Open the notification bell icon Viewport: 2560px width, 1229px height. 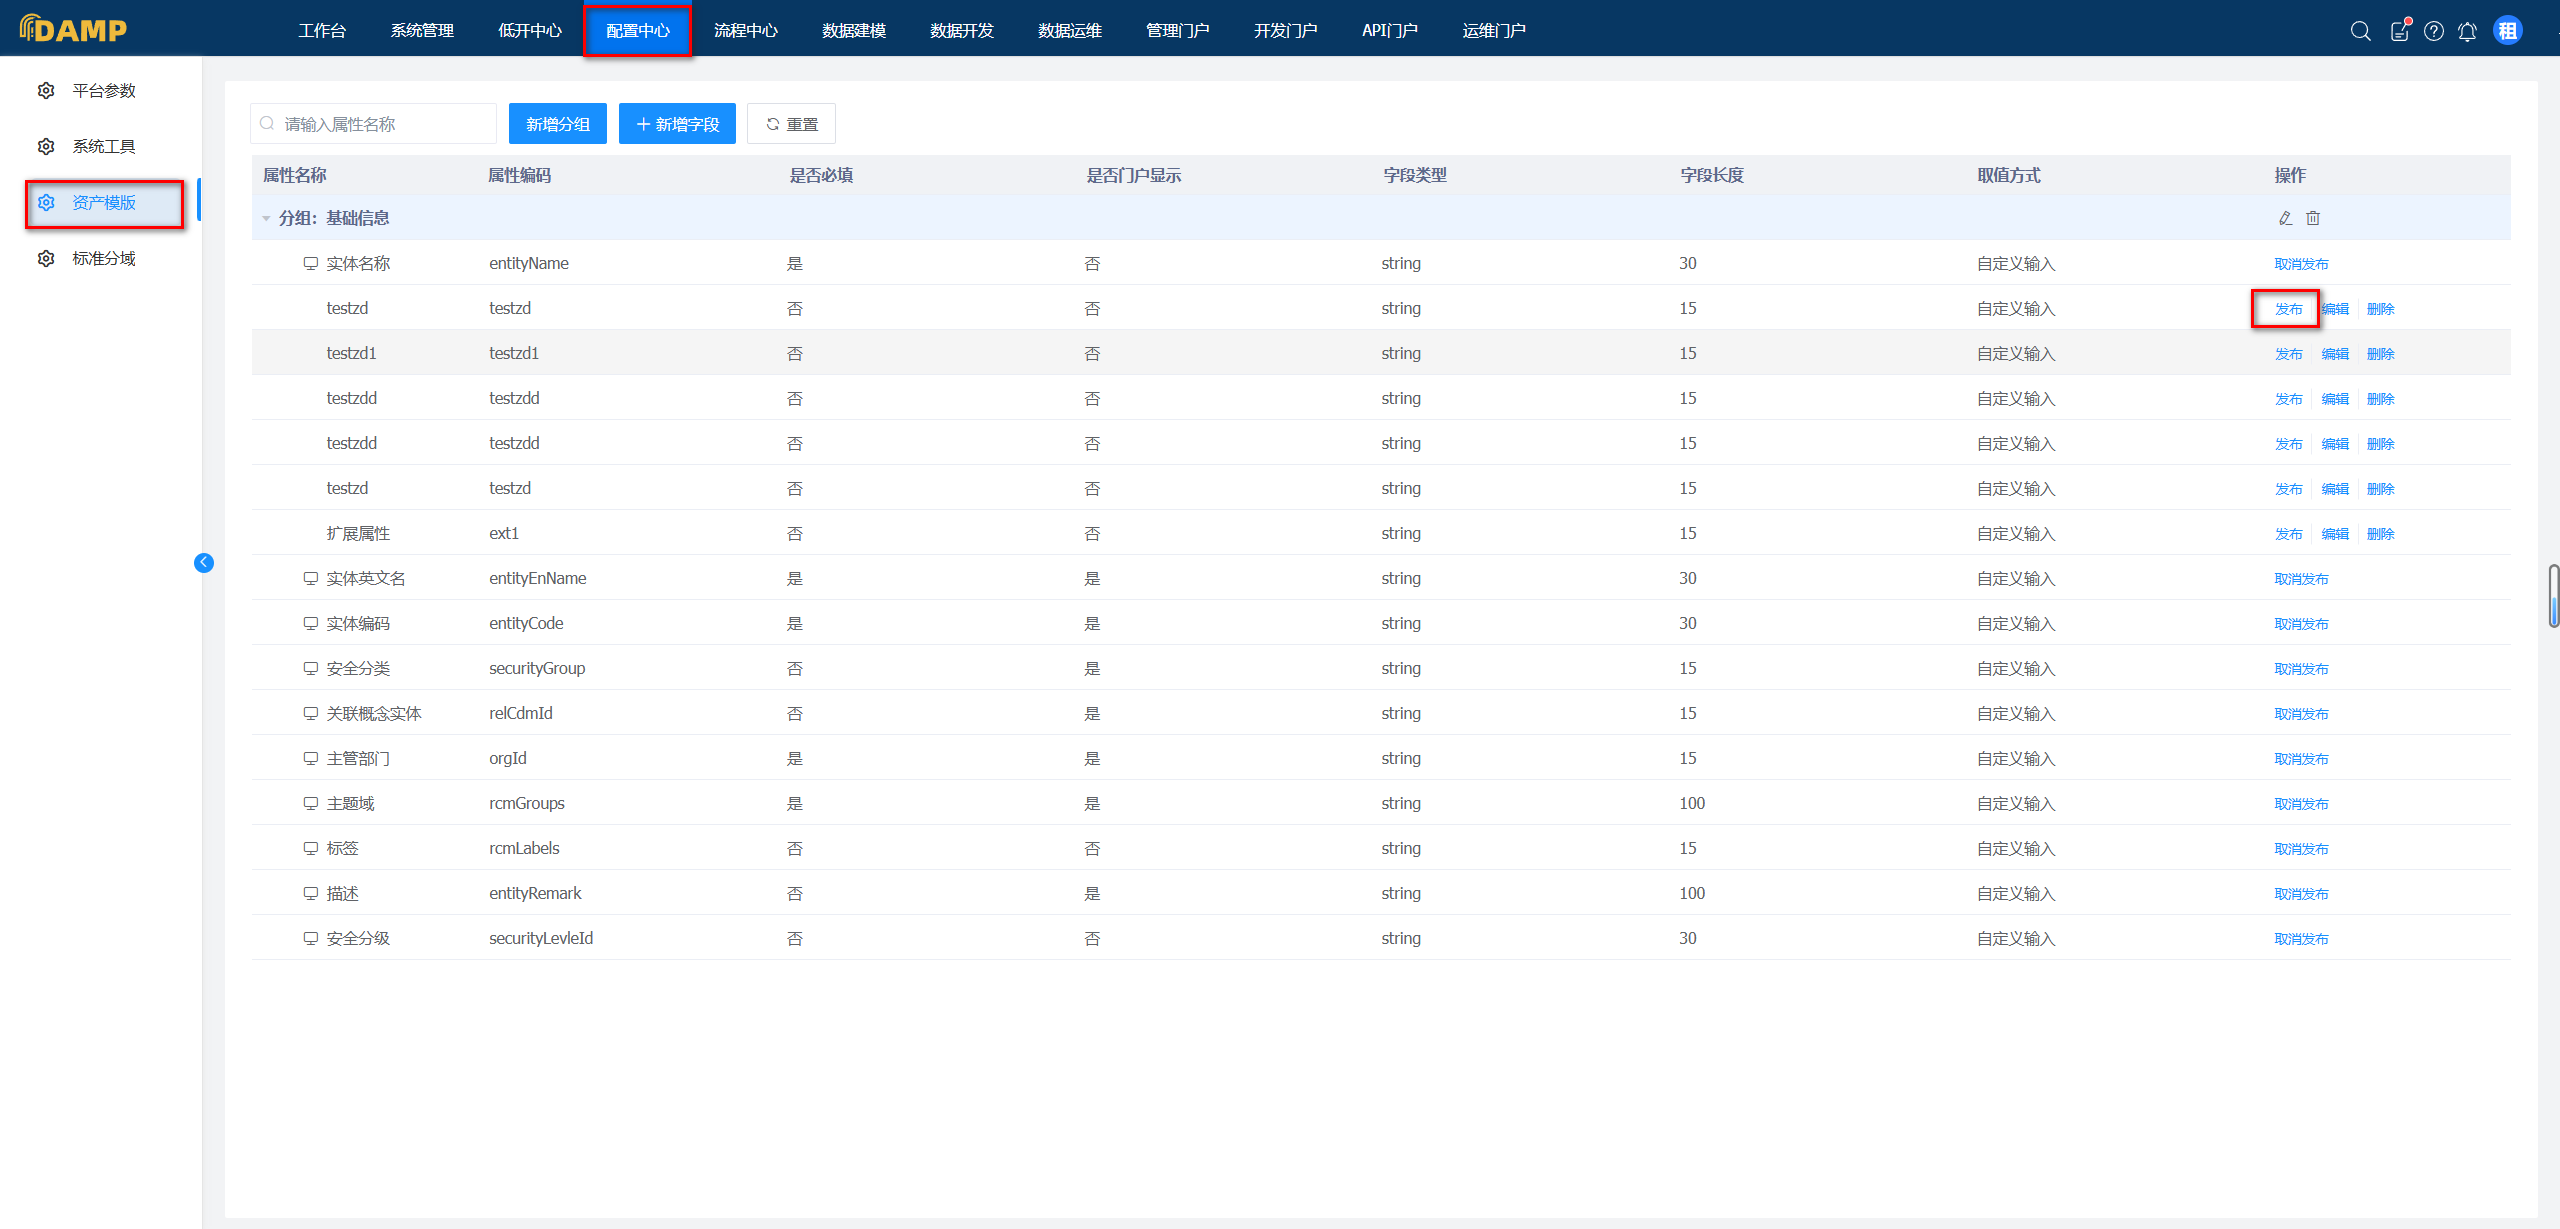(2467, 31)
